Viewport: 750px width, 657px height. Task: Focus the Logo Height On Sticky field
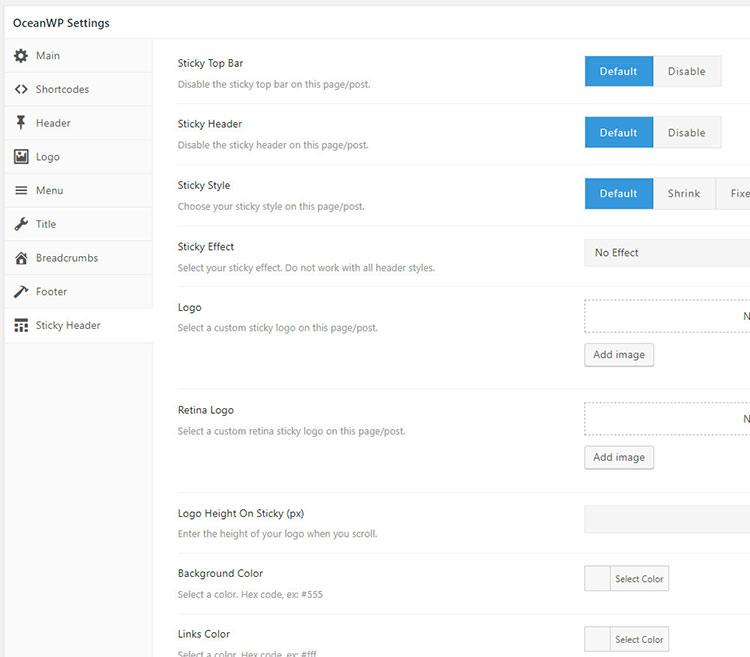[666, 519]
